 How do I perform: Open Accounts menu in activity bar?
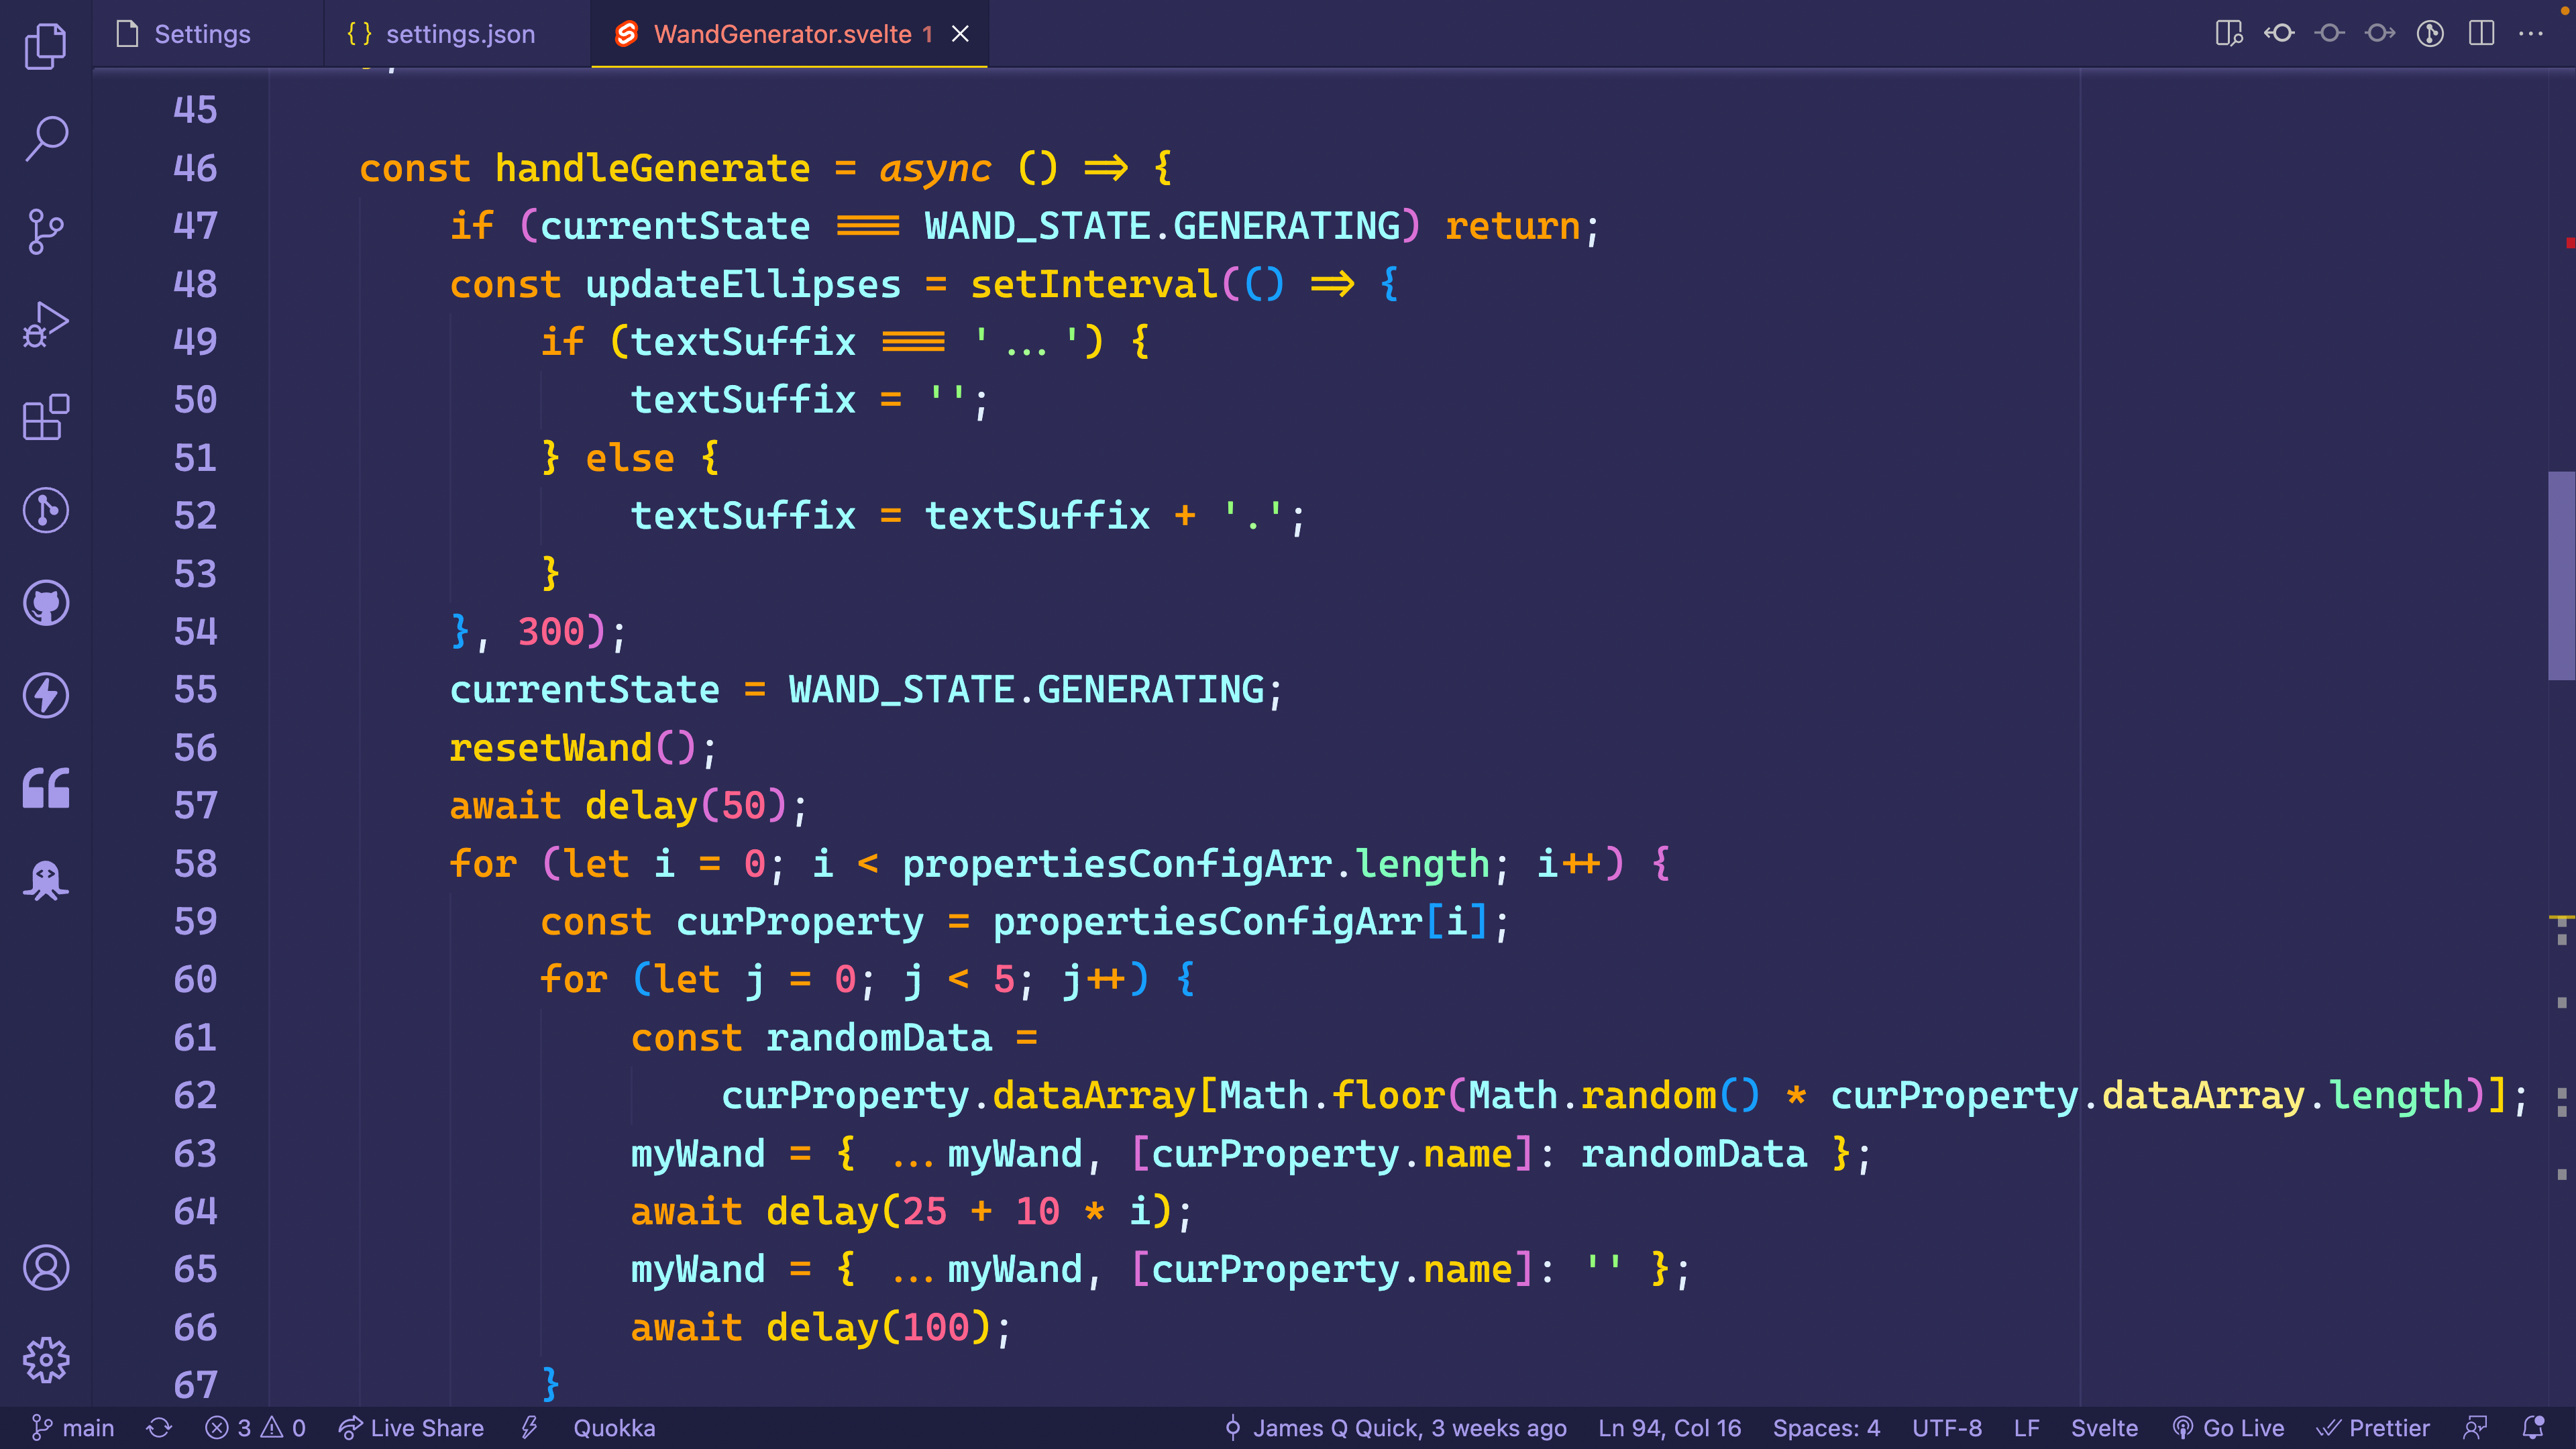[x=46, y=1268]
